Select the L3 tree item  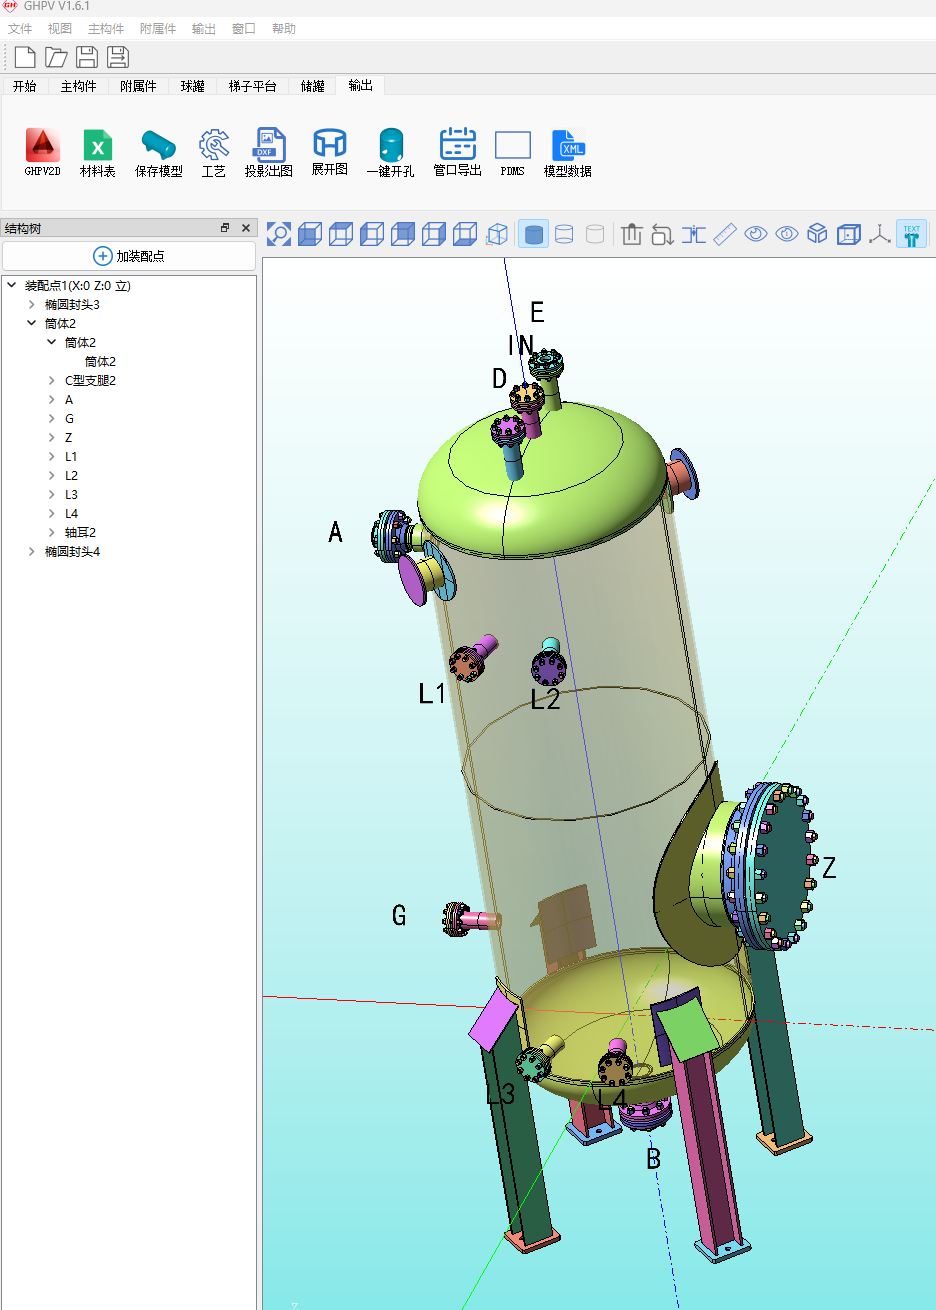(71, 494)
